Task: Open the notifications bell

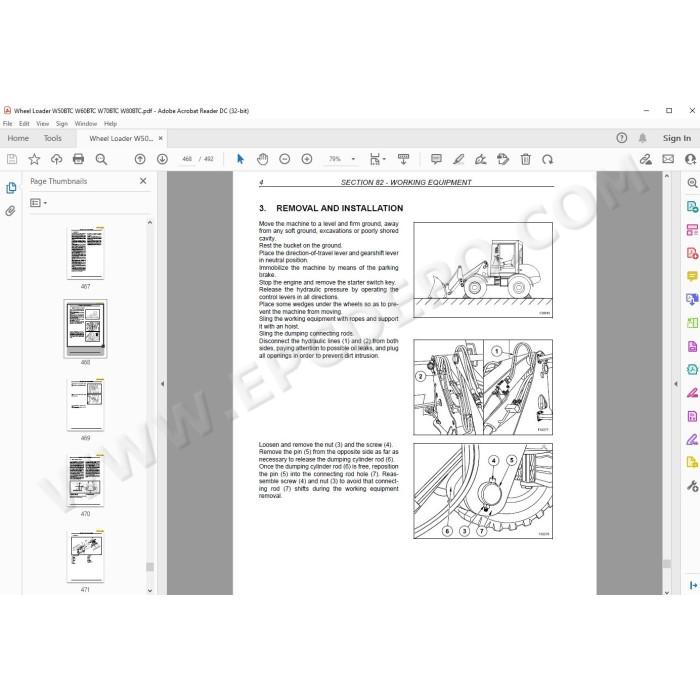Action: click(x=642, y=138)
